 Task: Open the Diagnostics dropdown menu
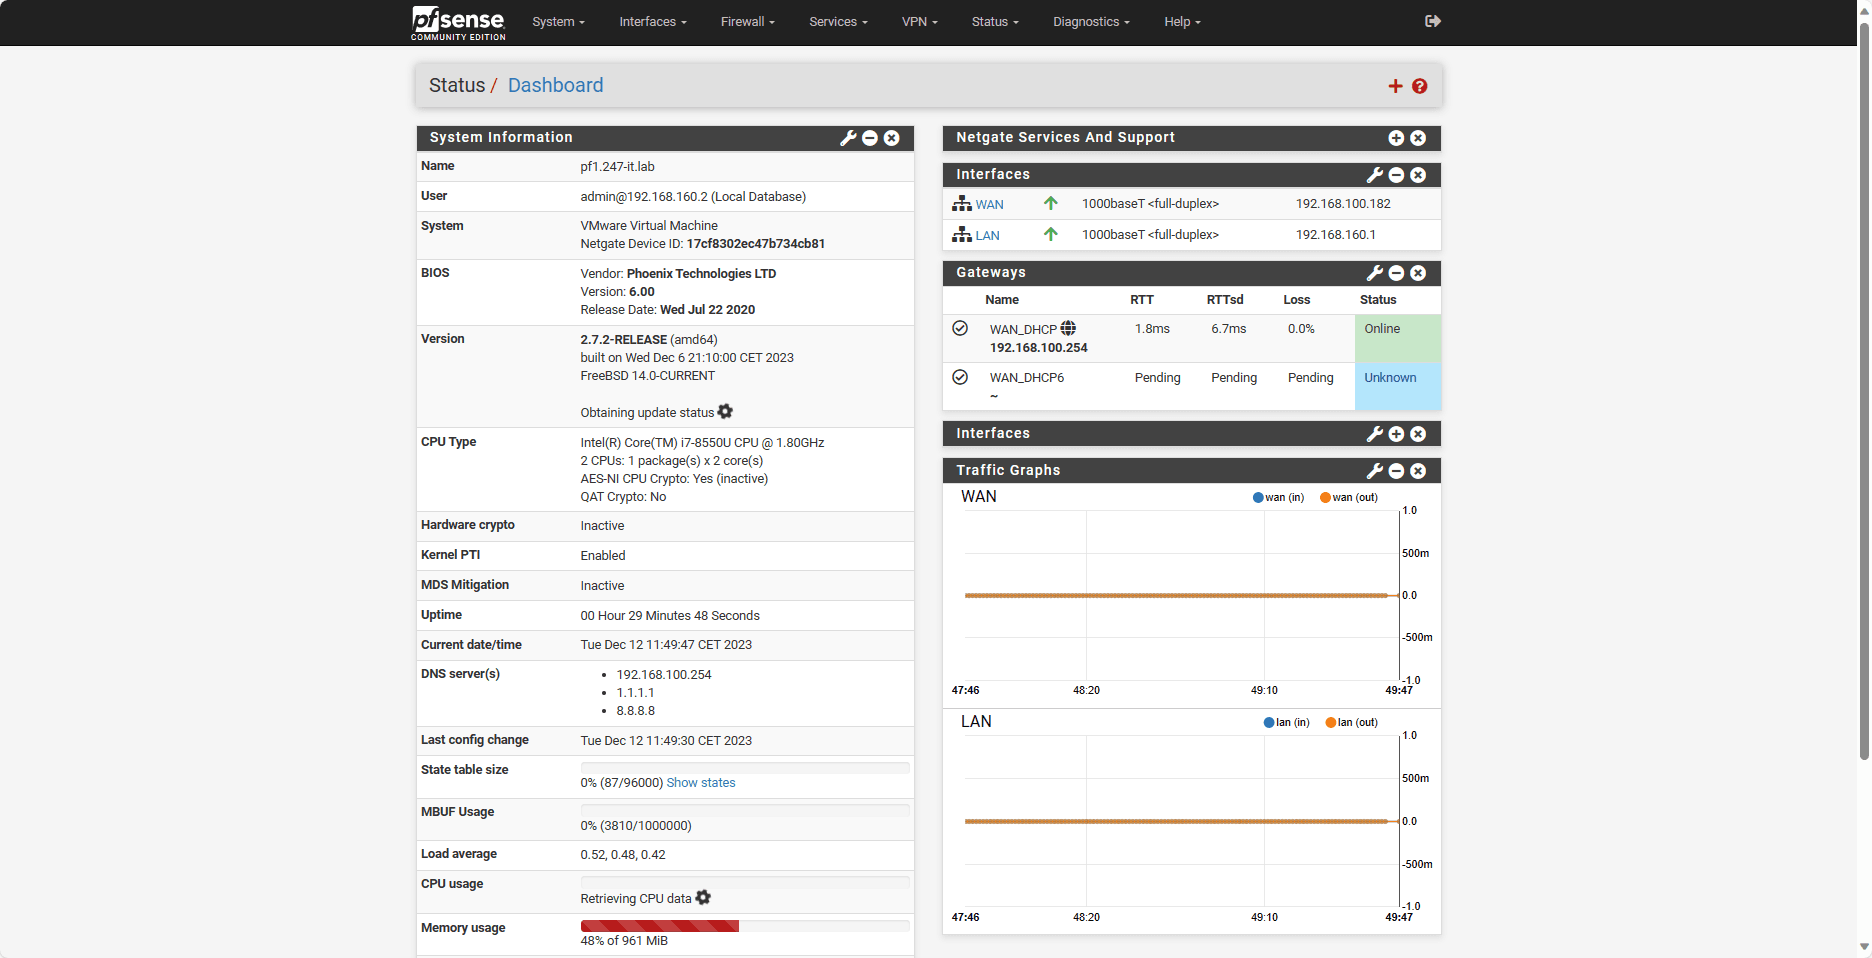tap(1090, 22)
